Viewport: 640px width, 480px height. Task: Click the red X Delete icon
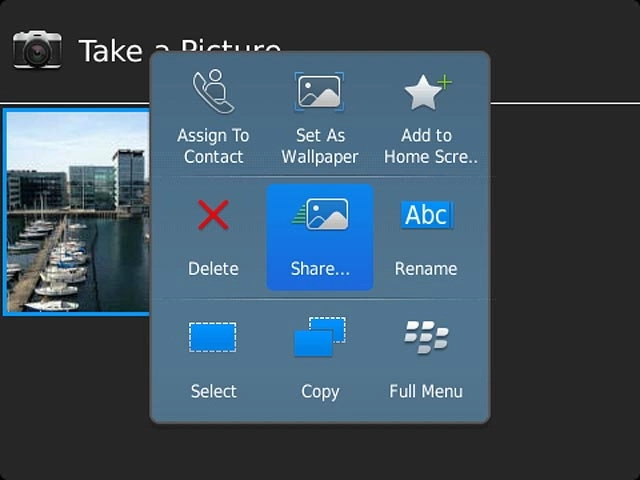click(x=213, y=215)
